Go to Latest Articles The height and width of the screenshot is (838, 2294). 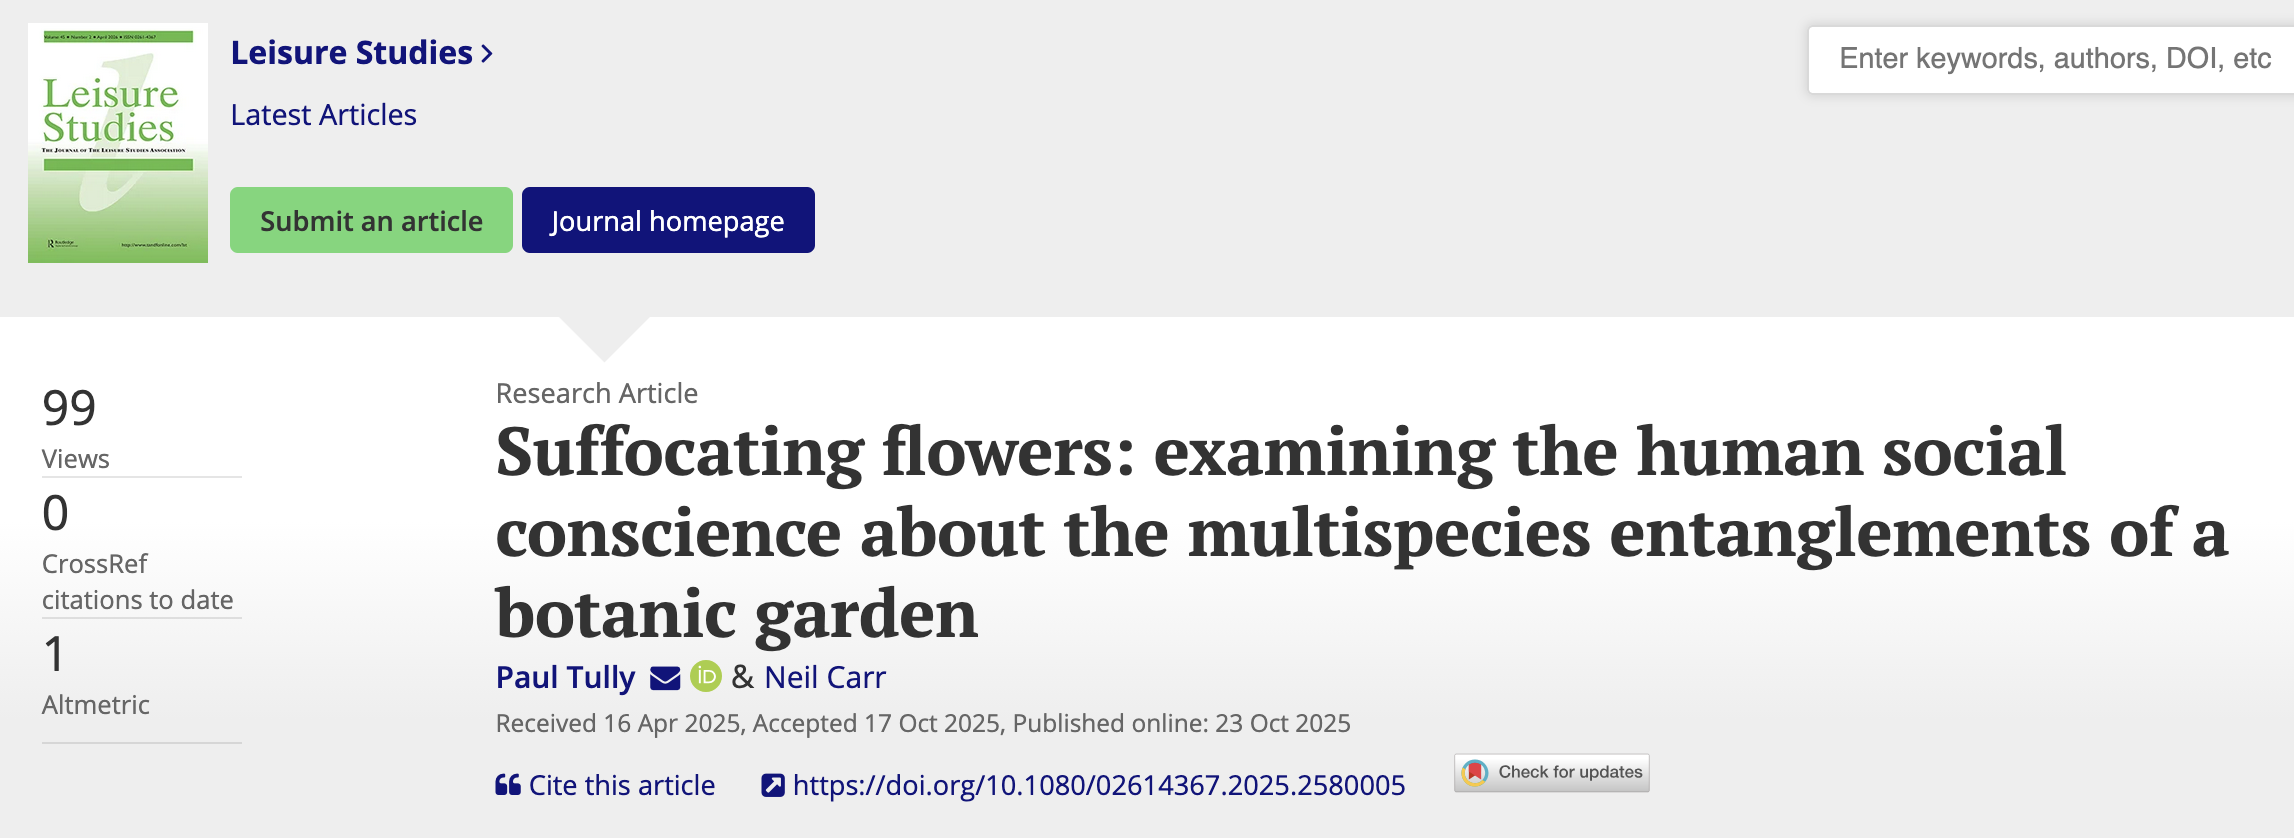(323, 115)
